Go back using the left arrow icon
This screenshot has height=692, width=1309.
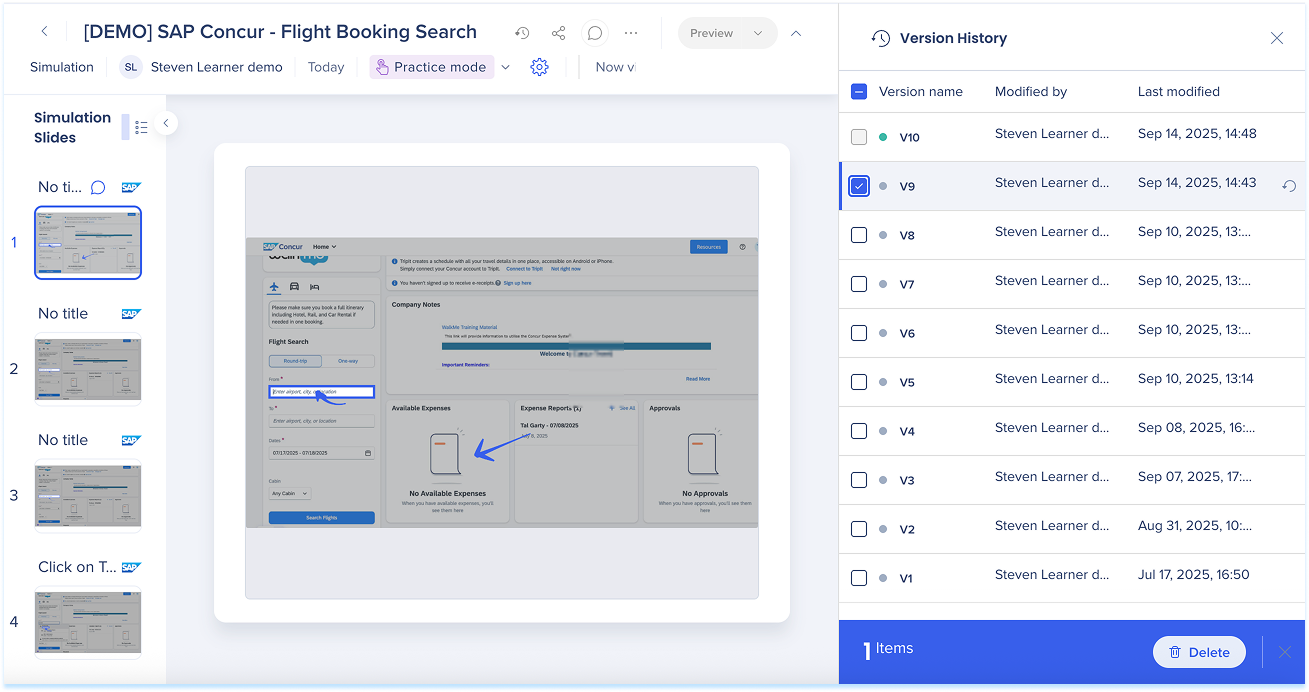(45, 32)
